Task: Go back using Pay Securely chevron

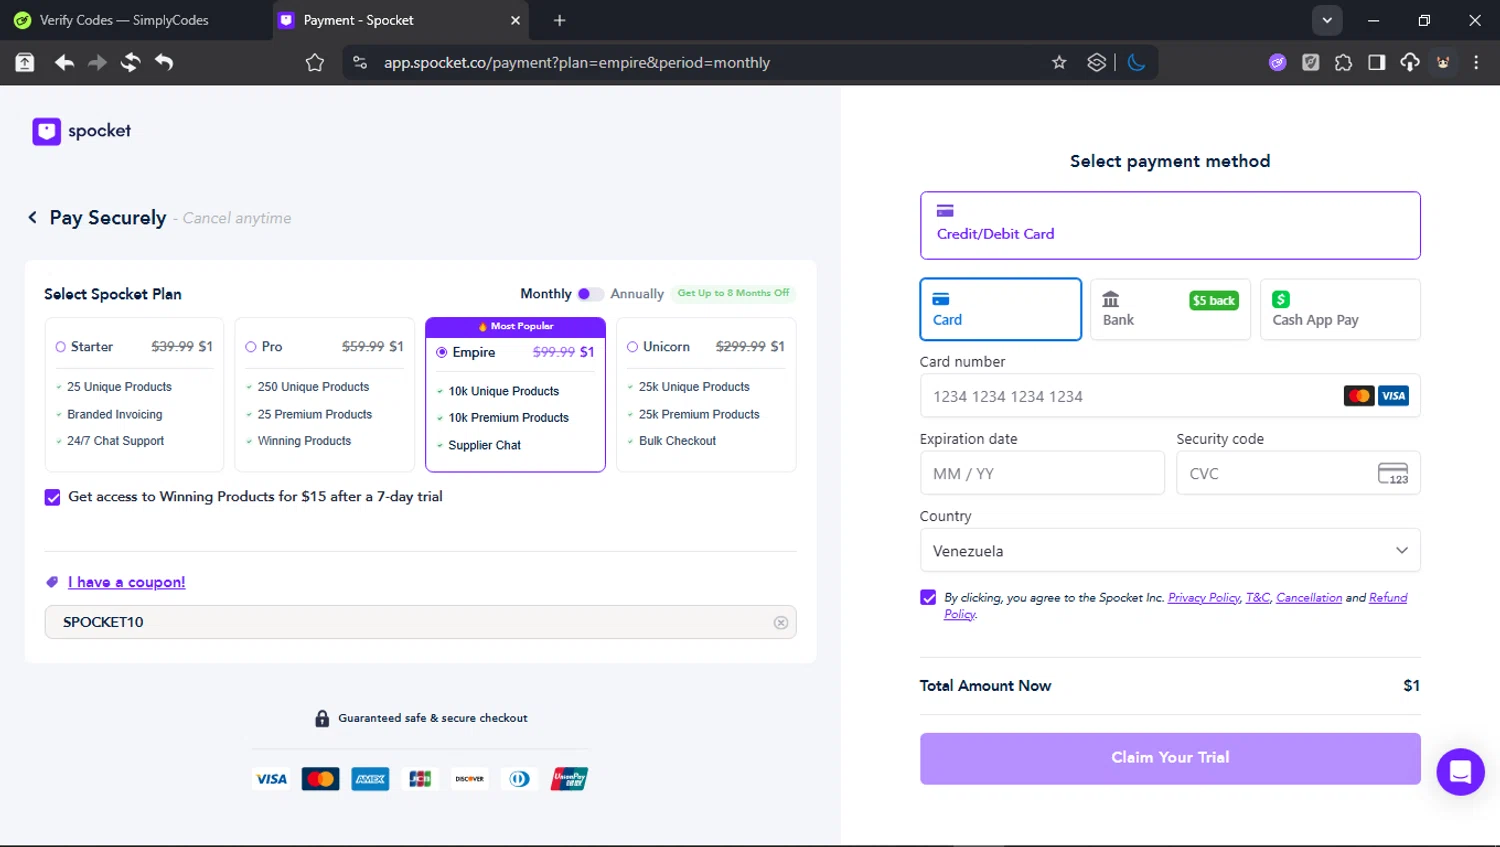Action: (x=32, y=217)
